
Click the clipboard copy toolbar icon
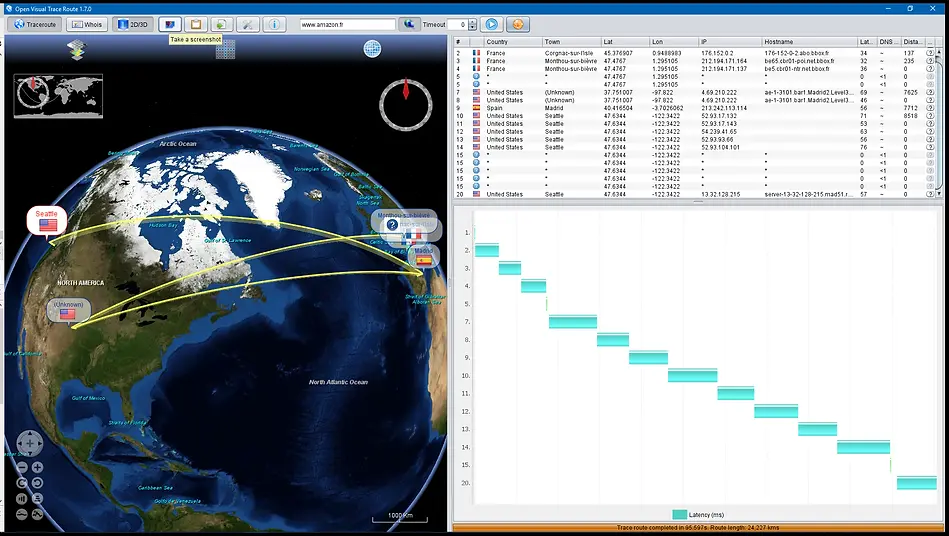coord(195,24)
